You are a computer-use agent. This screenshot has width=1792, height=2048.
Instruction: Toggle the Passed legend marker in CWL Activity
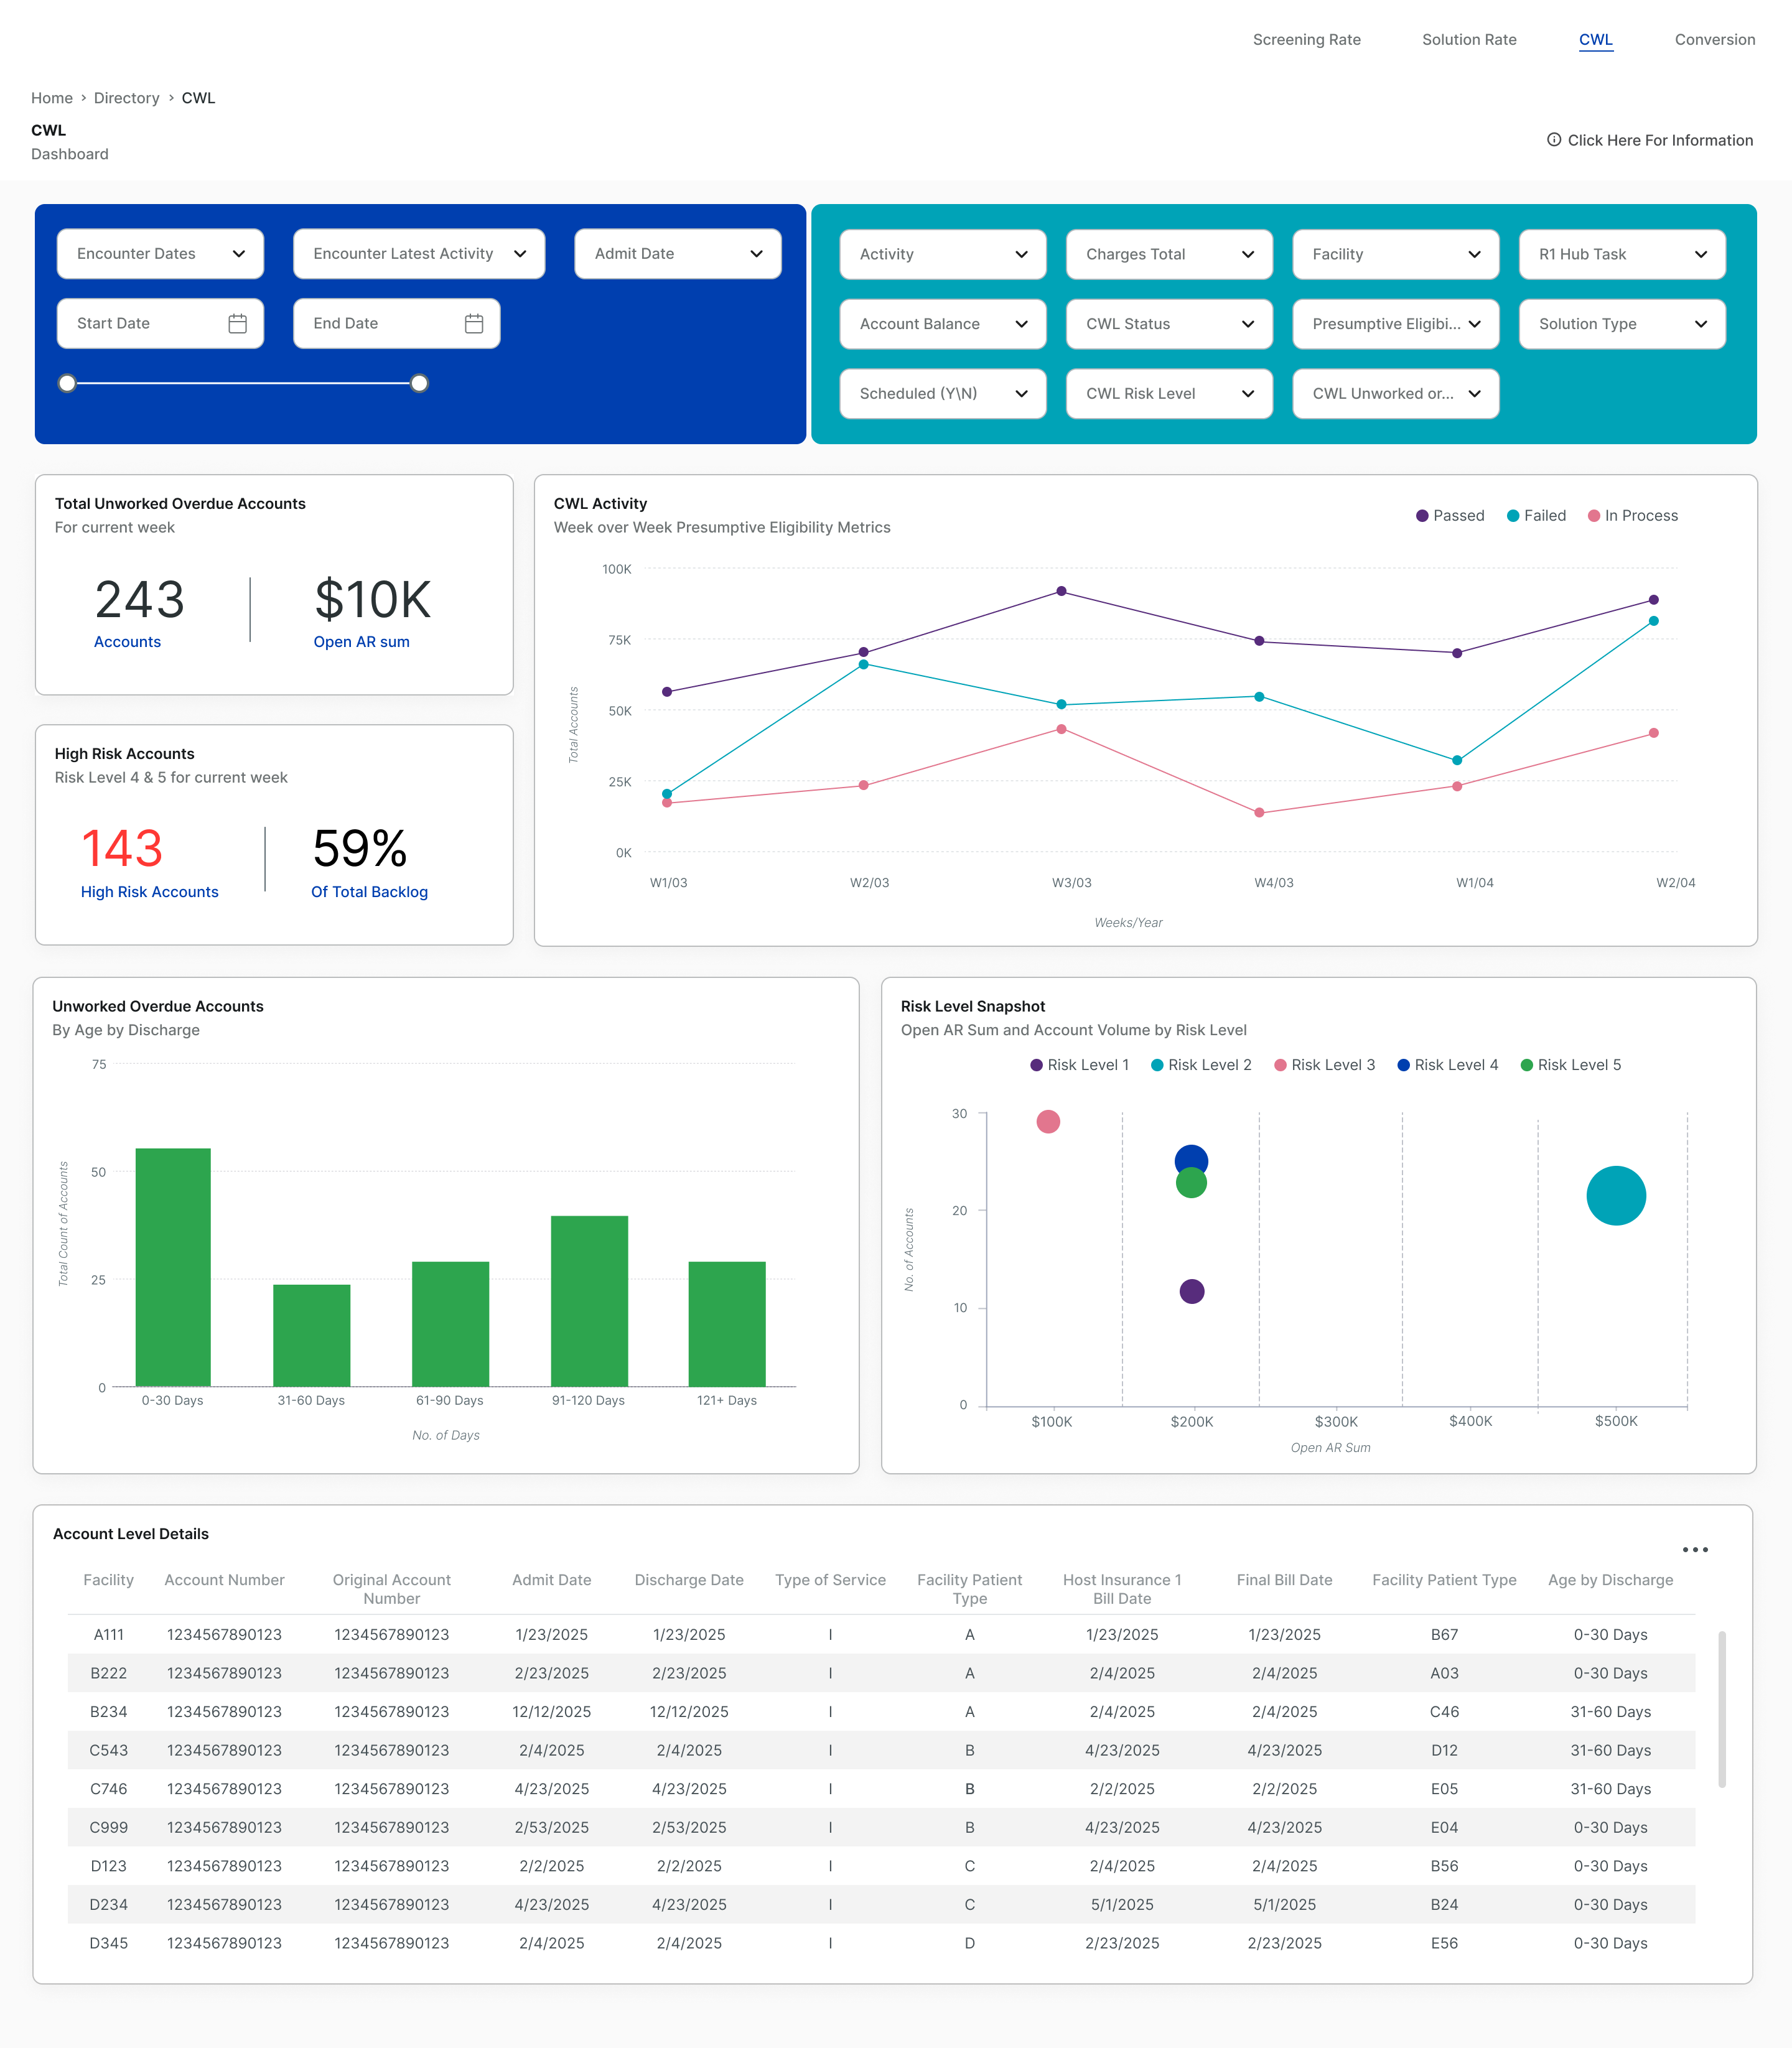1422,516
